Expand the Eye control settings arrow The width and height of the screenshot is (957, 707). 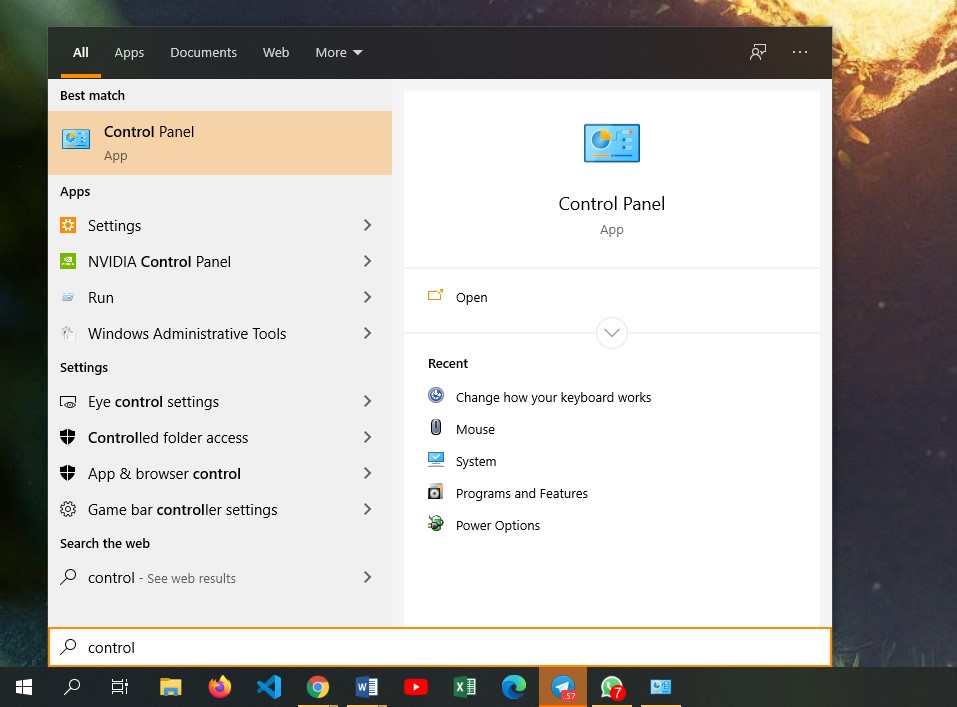(x=367, y=401)
